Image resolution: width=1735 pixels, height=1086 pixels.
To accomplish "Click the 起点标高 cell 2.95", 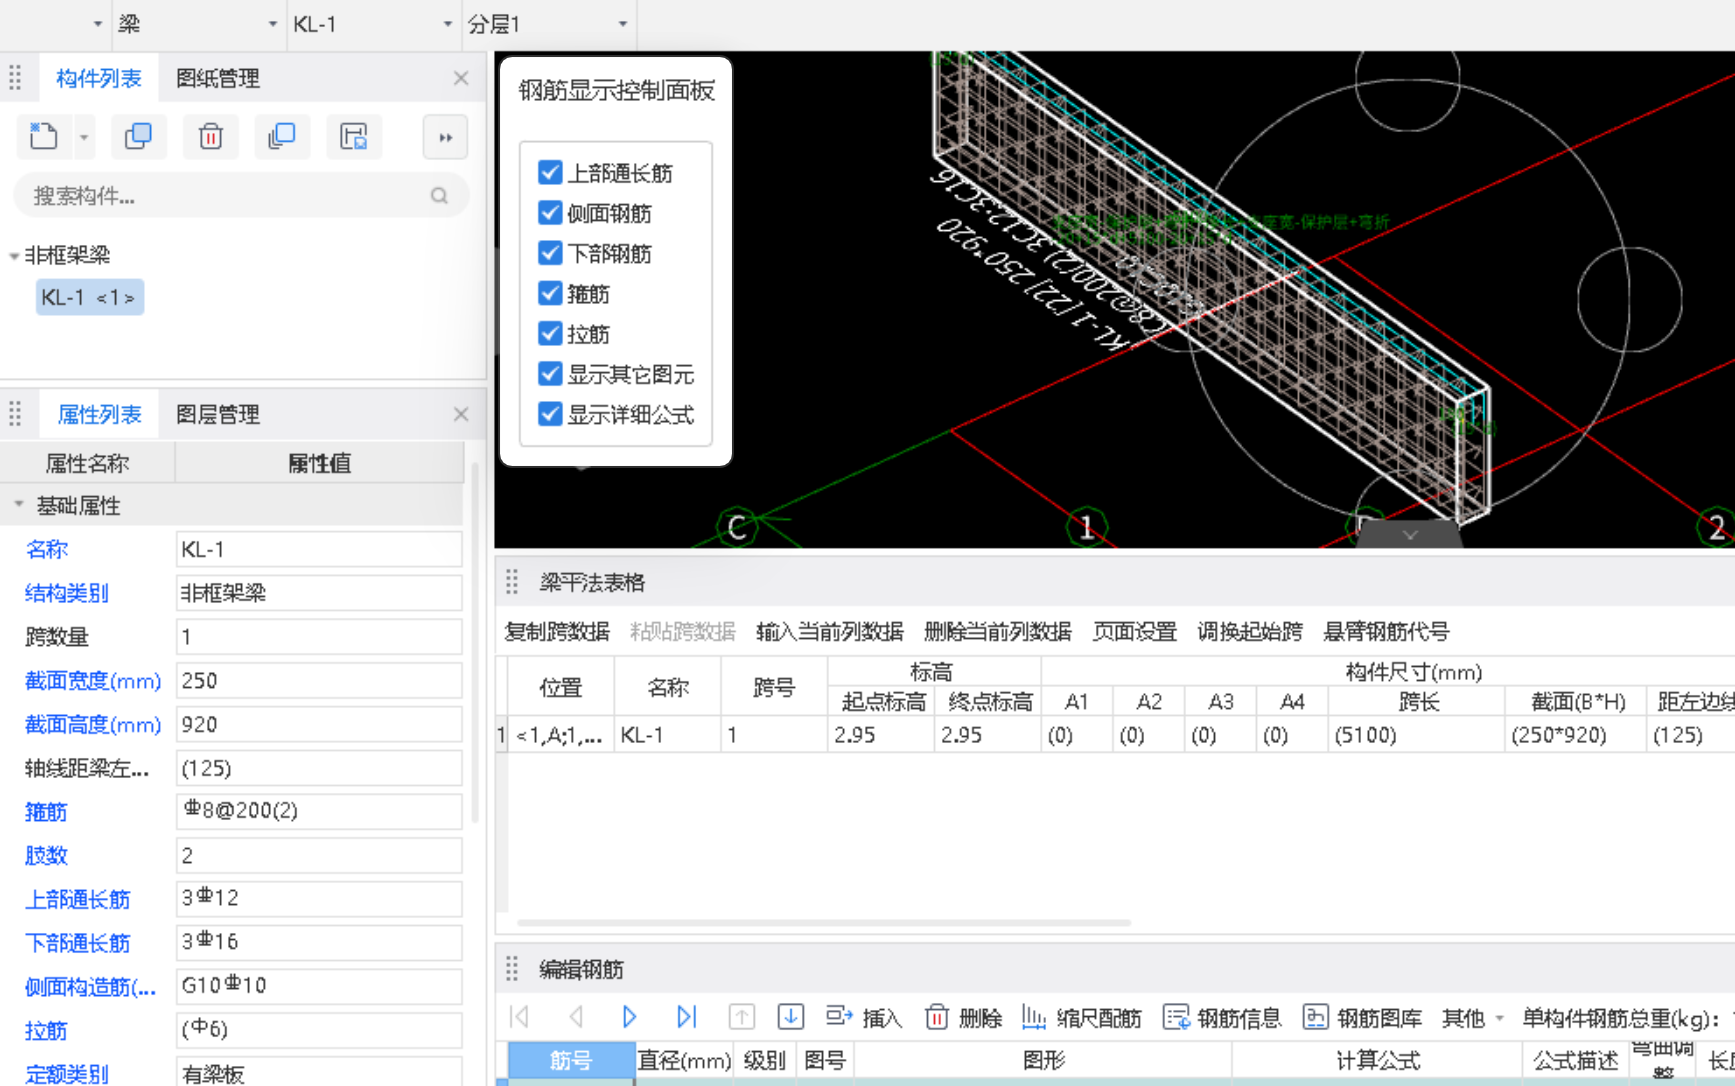I will coord(881,735).
